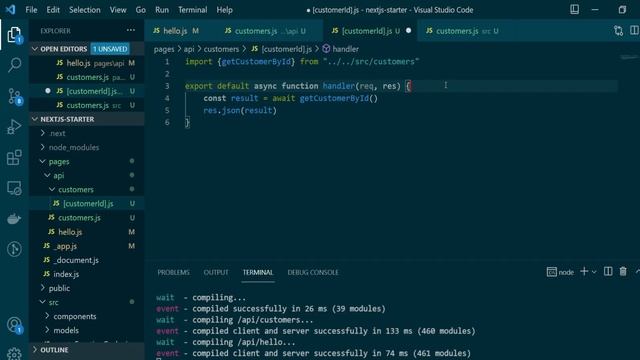
Task: Collapse the src folder
Action: (x=53, y=302)
